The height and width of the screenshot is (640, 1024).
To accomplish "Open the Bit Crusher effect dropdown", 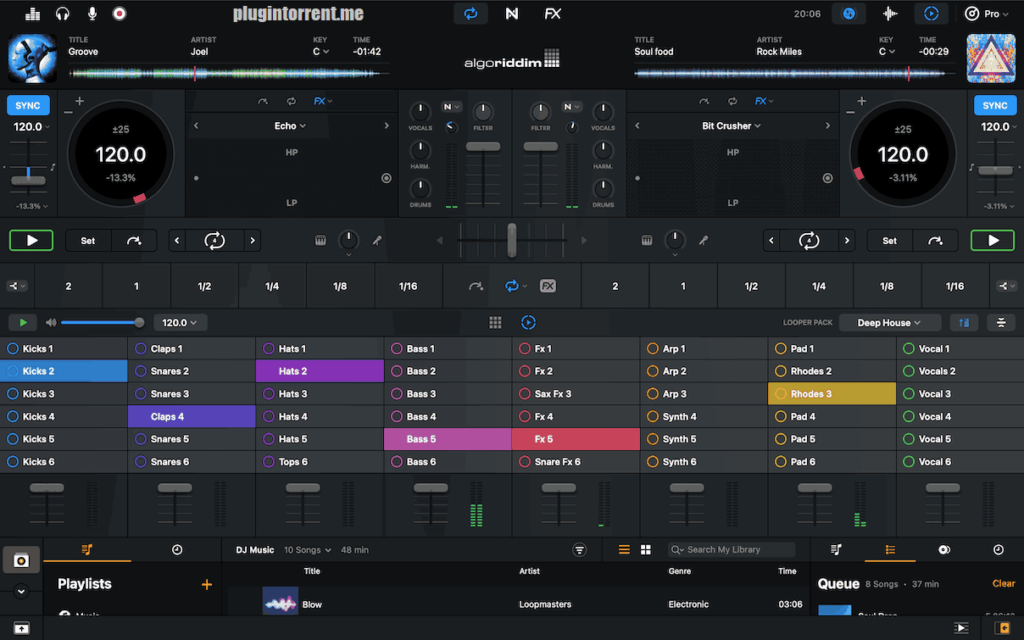I will pyautogui.click(x=731, y=126).
